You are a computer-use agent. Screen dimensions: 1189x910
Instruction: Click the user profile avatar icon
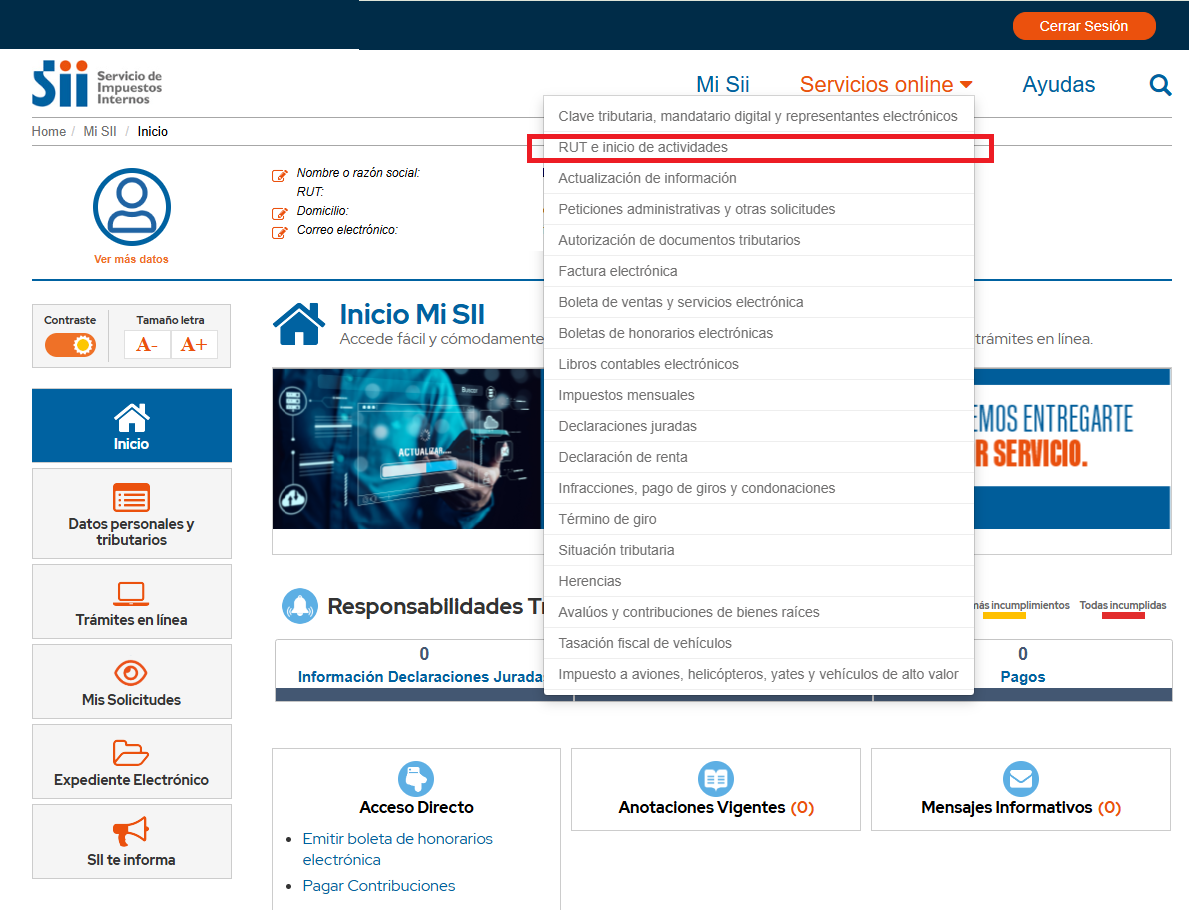coord(131,207)
